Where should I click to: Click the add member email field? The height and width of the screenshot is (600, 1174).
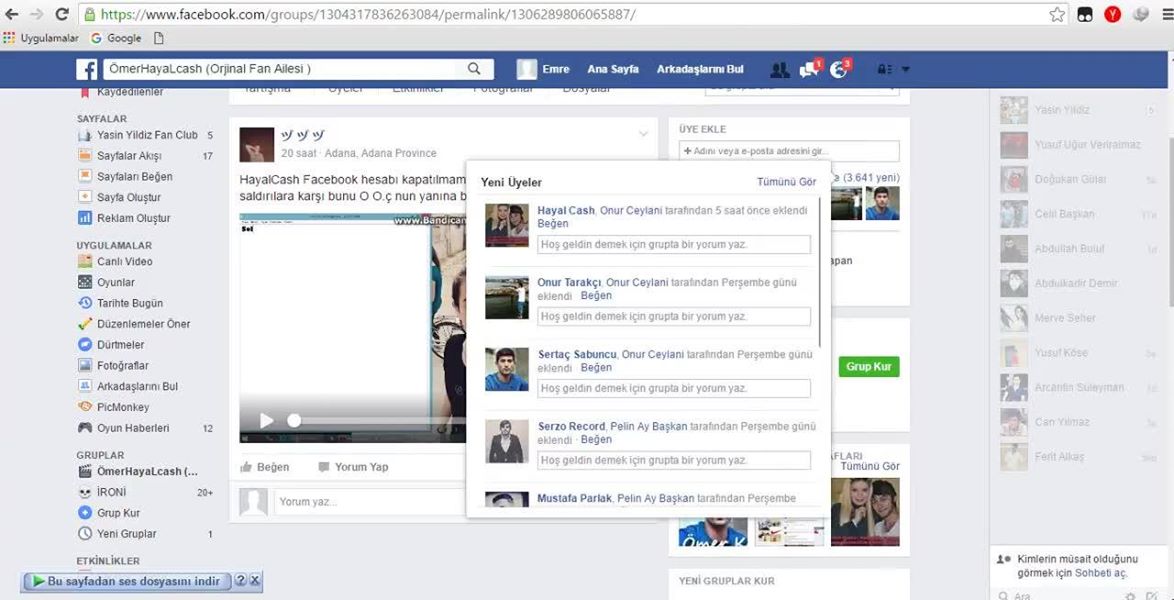click(x=789, y=151)
